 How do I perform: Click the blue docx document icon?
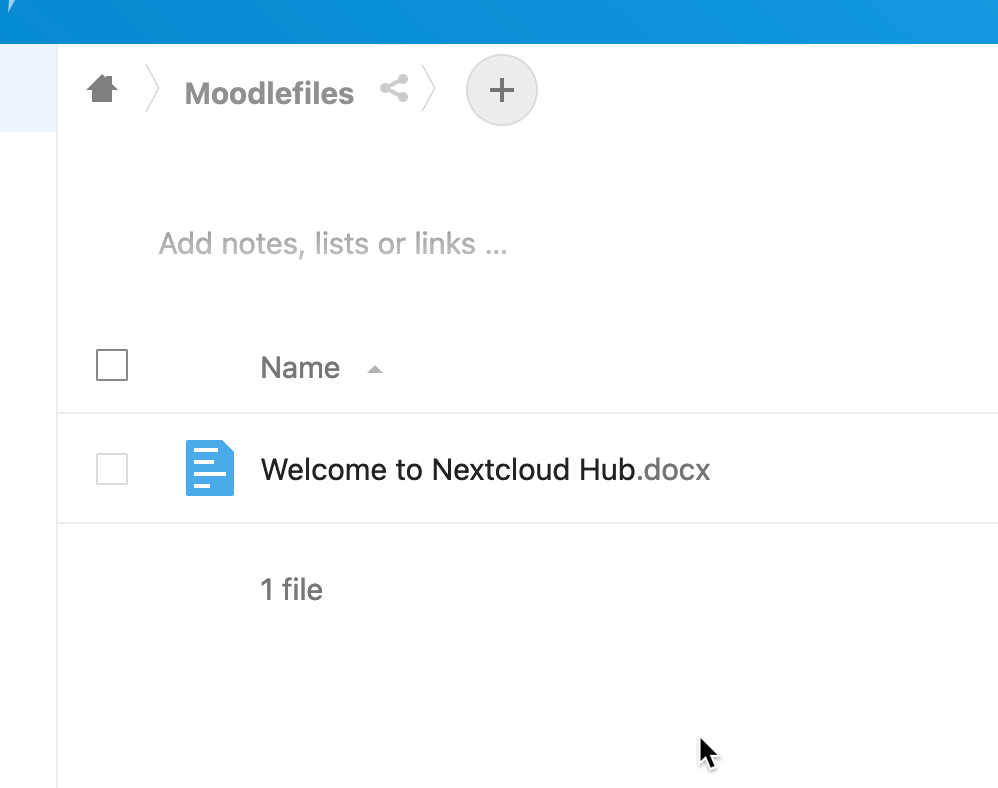pyautogui.click(x=209, y=468)
